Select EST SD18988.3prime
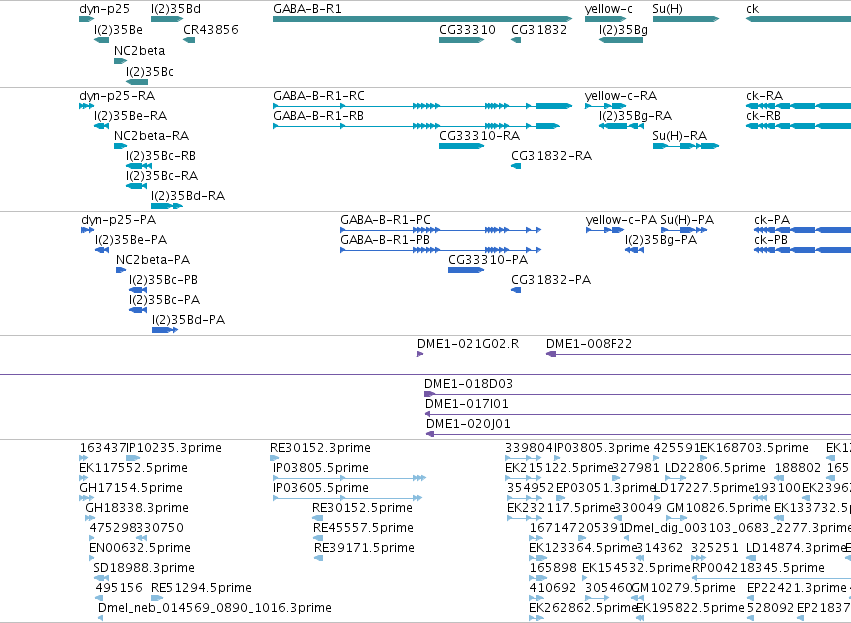The height and width of the screenshot is (623, 851). [101, 578]
